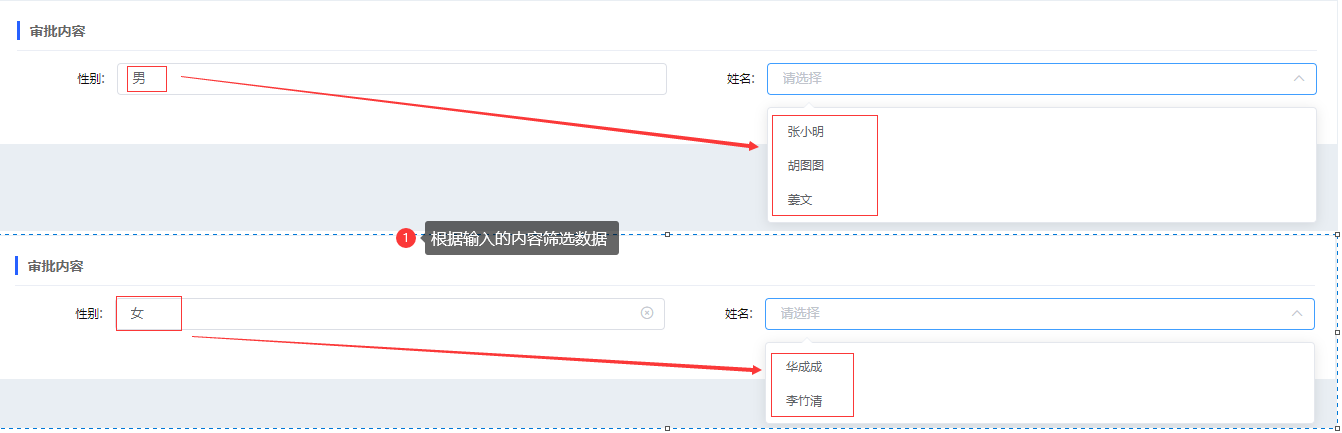Screen dimensions: 1342x433
Task: Click the 姓名 label beside the 华成成 dropdown
Action: 738,314
